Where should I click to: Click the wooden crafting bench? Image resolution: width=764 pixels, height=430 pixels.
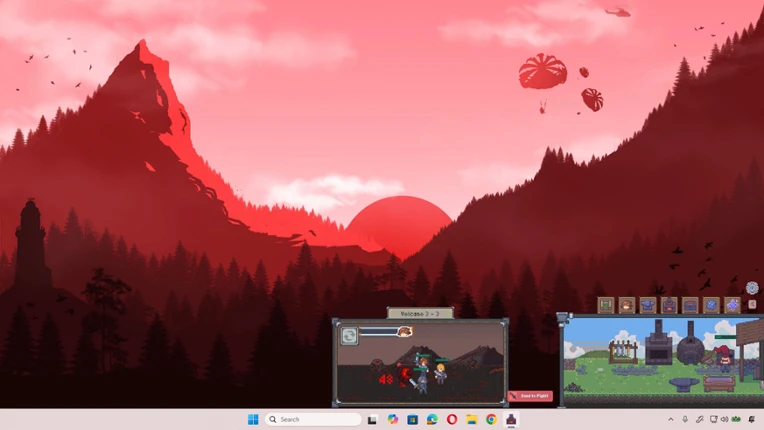pyautogui.click(x=719, y=383)
